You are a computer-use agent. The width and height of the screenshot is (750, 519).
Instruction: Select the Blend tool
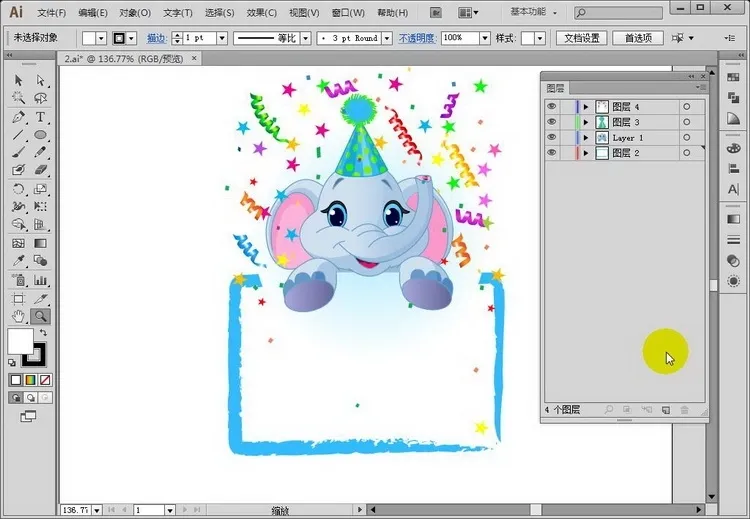tap(41, 261)
